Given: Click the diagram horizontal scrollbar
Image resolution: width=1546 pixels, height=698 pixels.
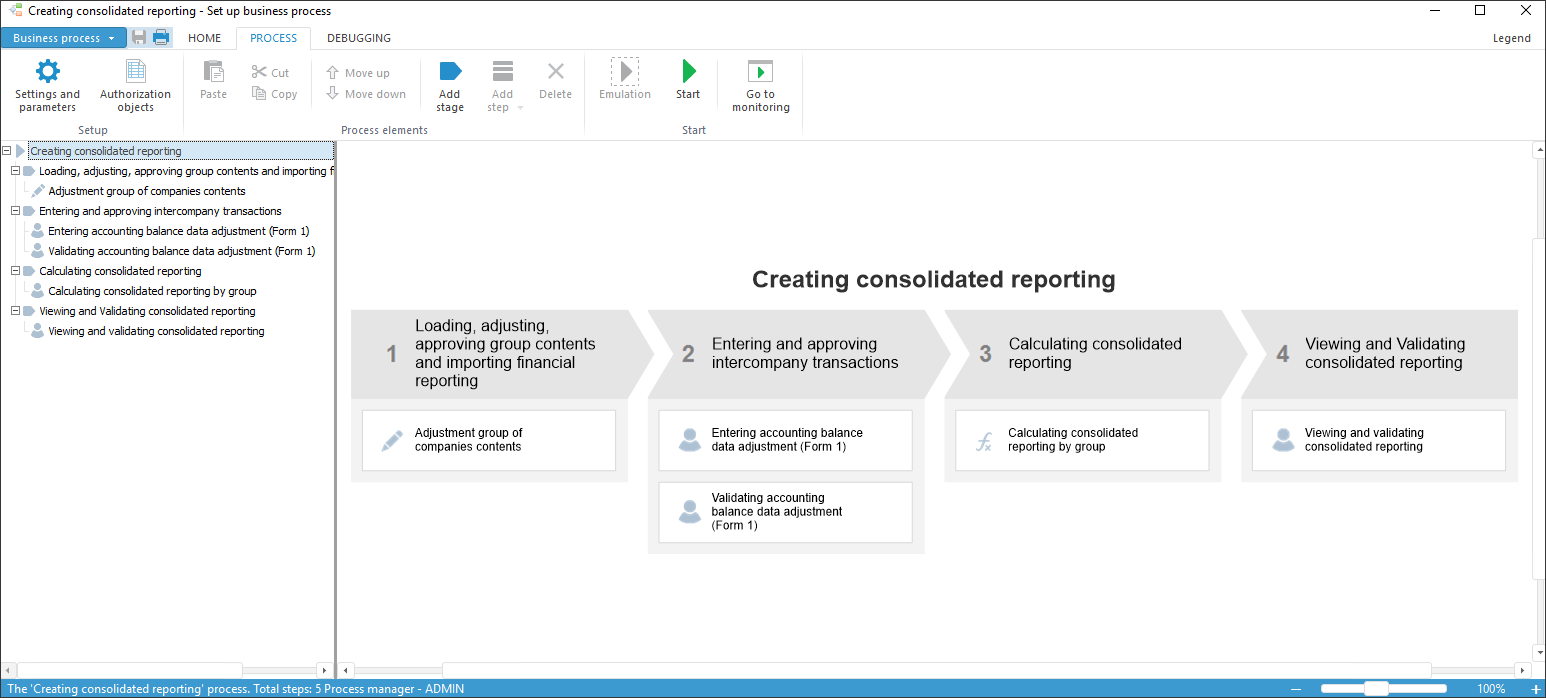Looking at the screenshot, I should (936, 670).
